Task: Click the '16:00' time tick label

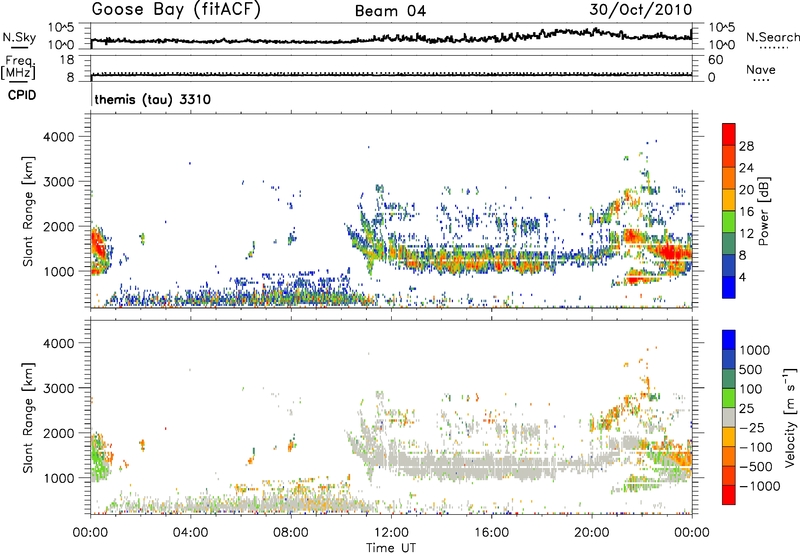Action: tap(491, 533)
